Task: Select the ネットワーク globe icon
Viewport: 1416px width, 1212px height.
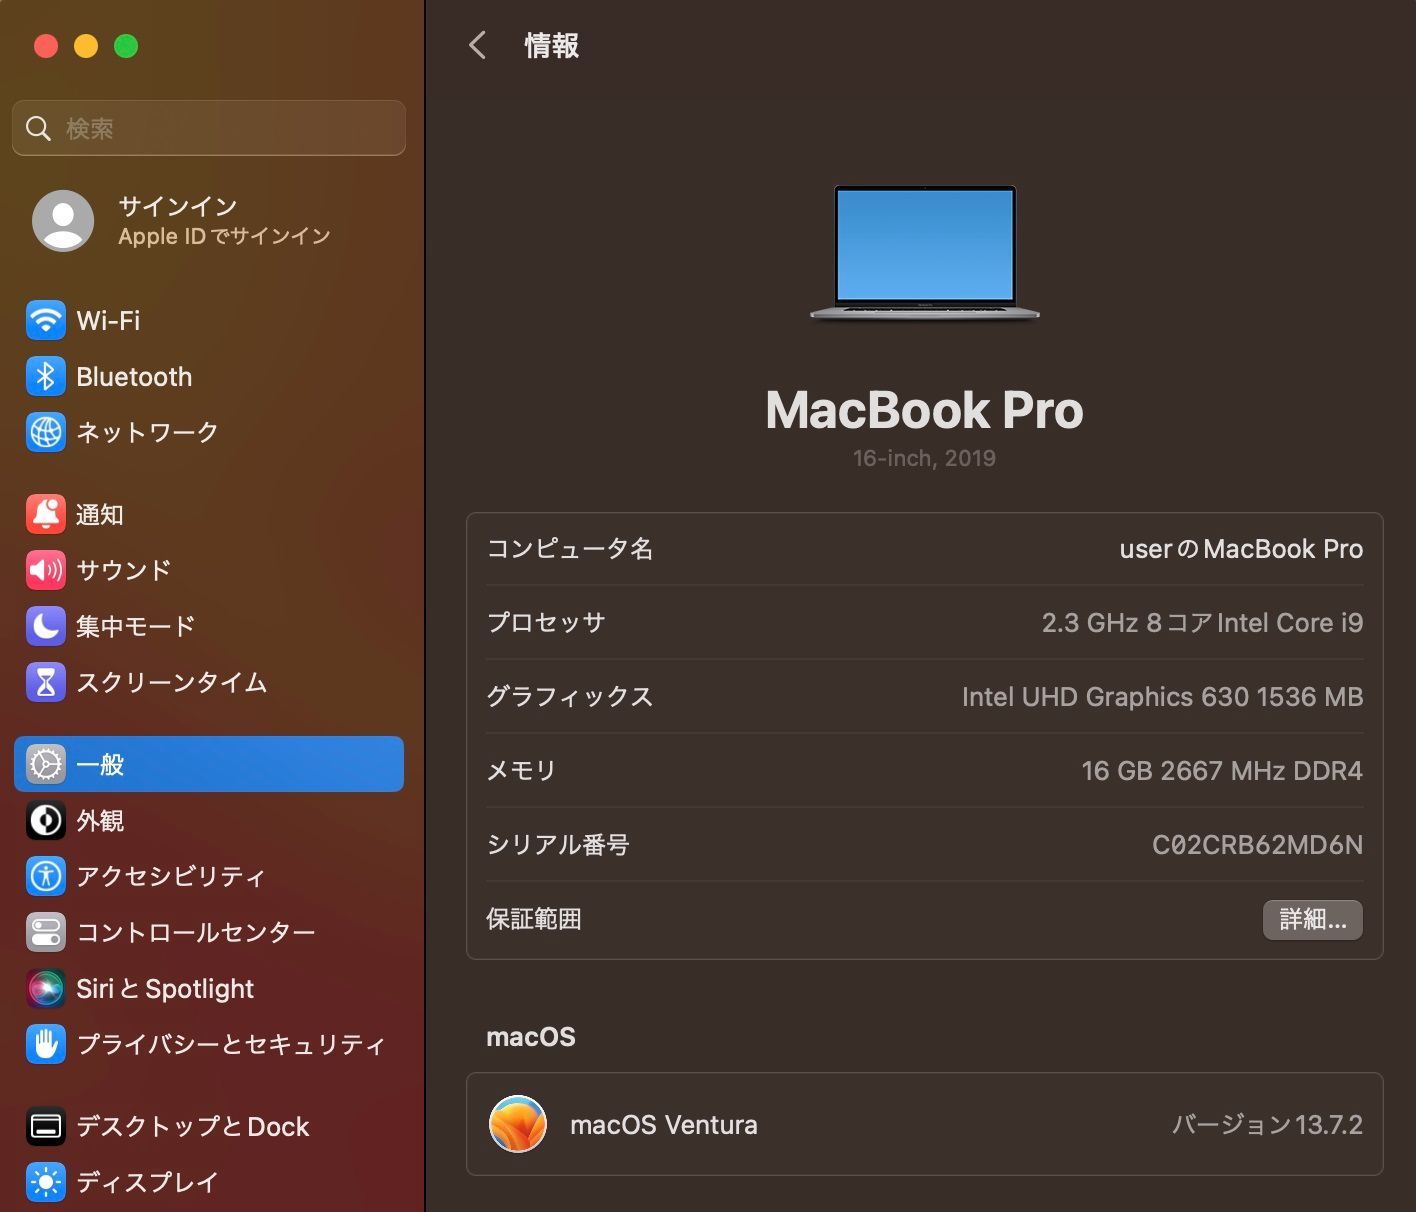Action: tap(46, 432)
